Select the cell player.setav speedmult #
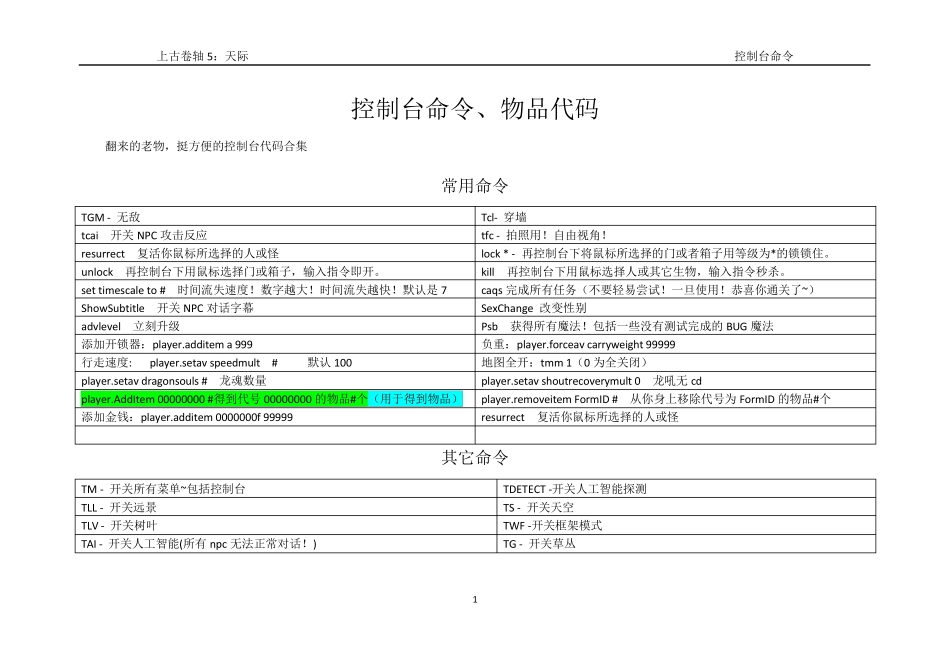This screenshot has width=950, height=672. [x=275, y=362]
